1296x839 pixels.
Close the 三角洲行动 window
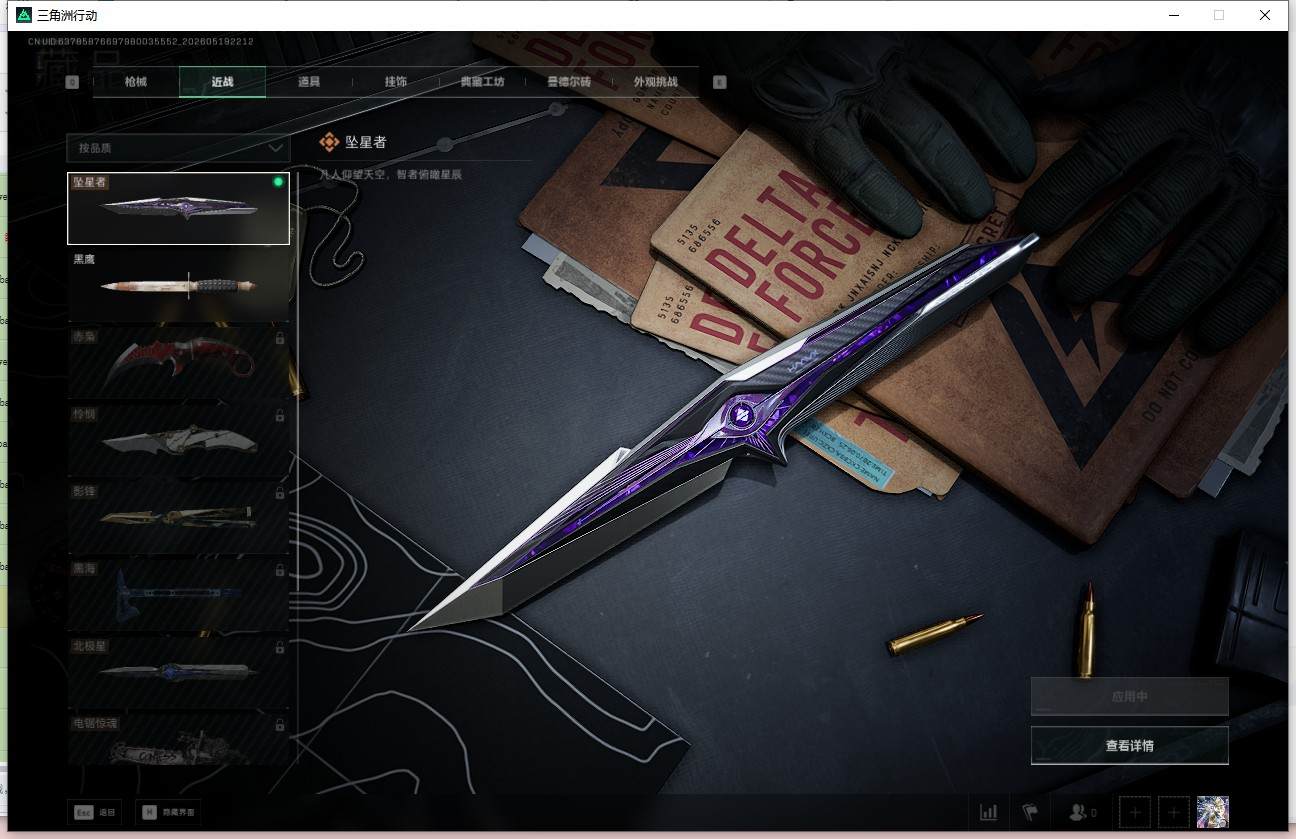[x=1265, y=15]
